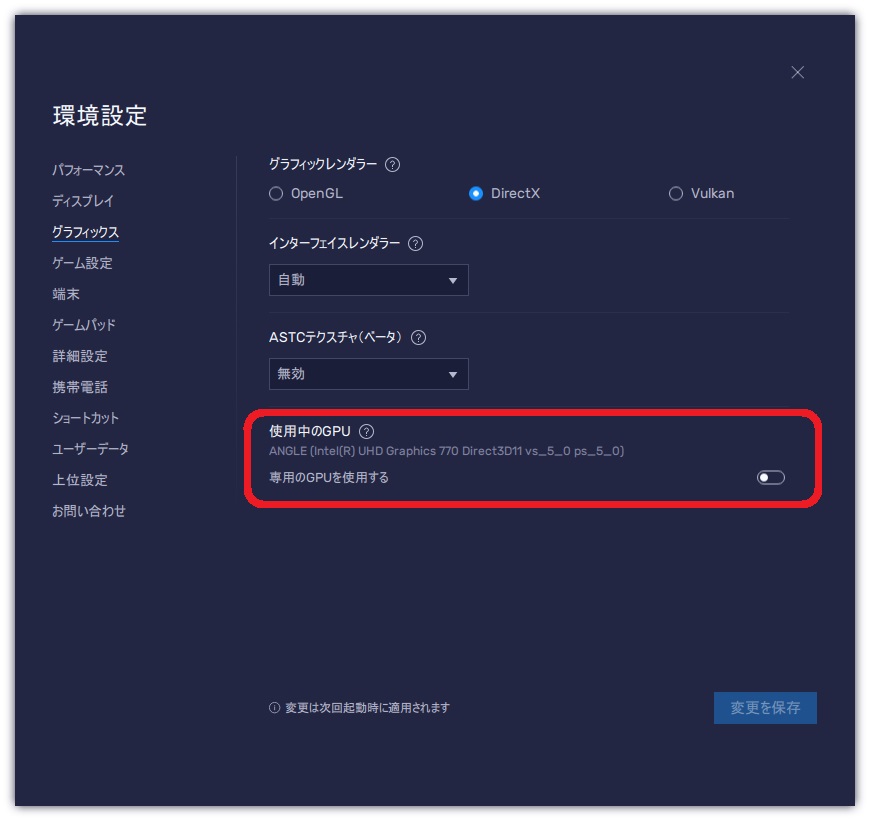Viewport: 870px width, 821px height.
Task: Click the info icon beside 変更は次回起動時に適用されます
Action: point(274,708)
